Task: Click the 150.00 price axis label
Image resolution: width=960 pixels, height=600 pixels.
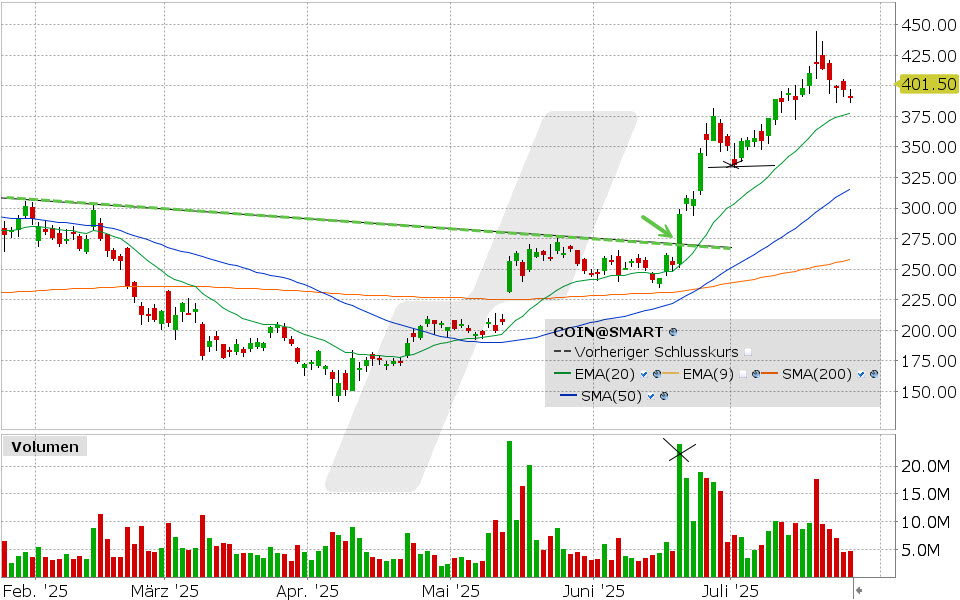Action: pyautogui.click(x=928, y=392)
